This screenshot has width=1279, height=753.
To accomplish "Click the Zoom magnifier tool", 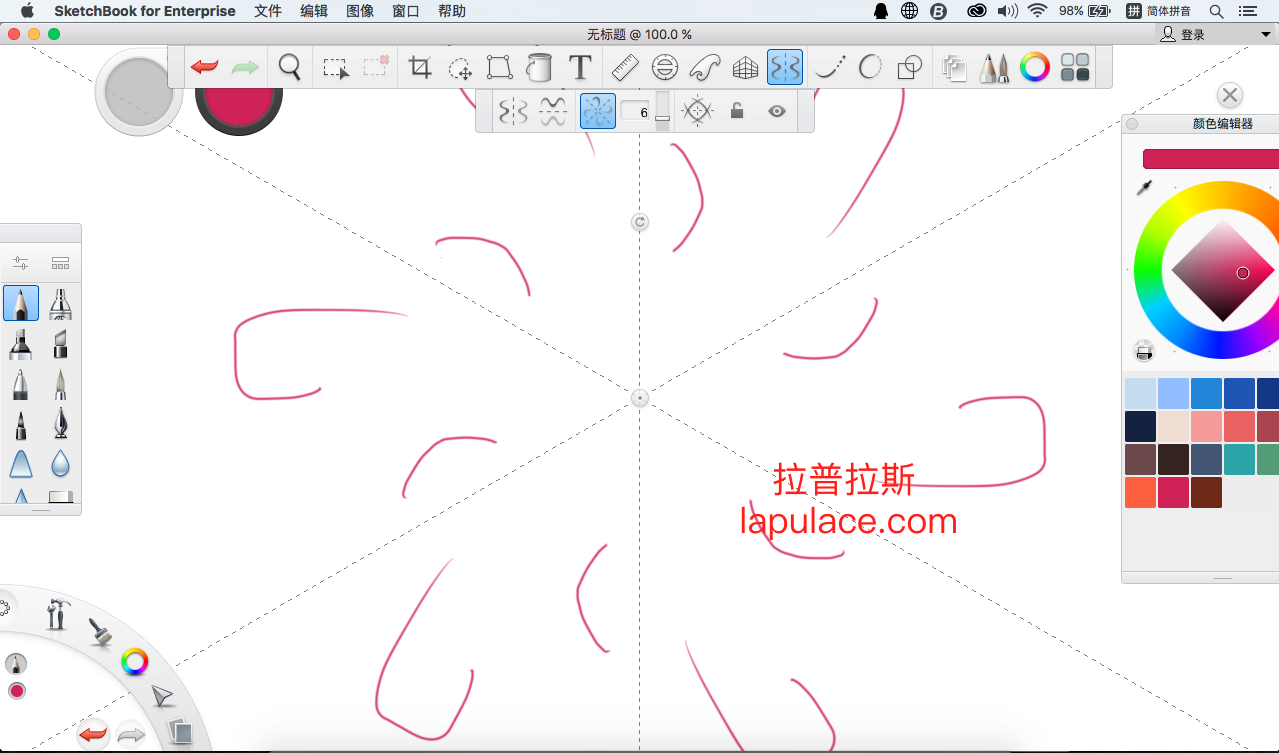I will pyautogui.click(x=290, y=68).
